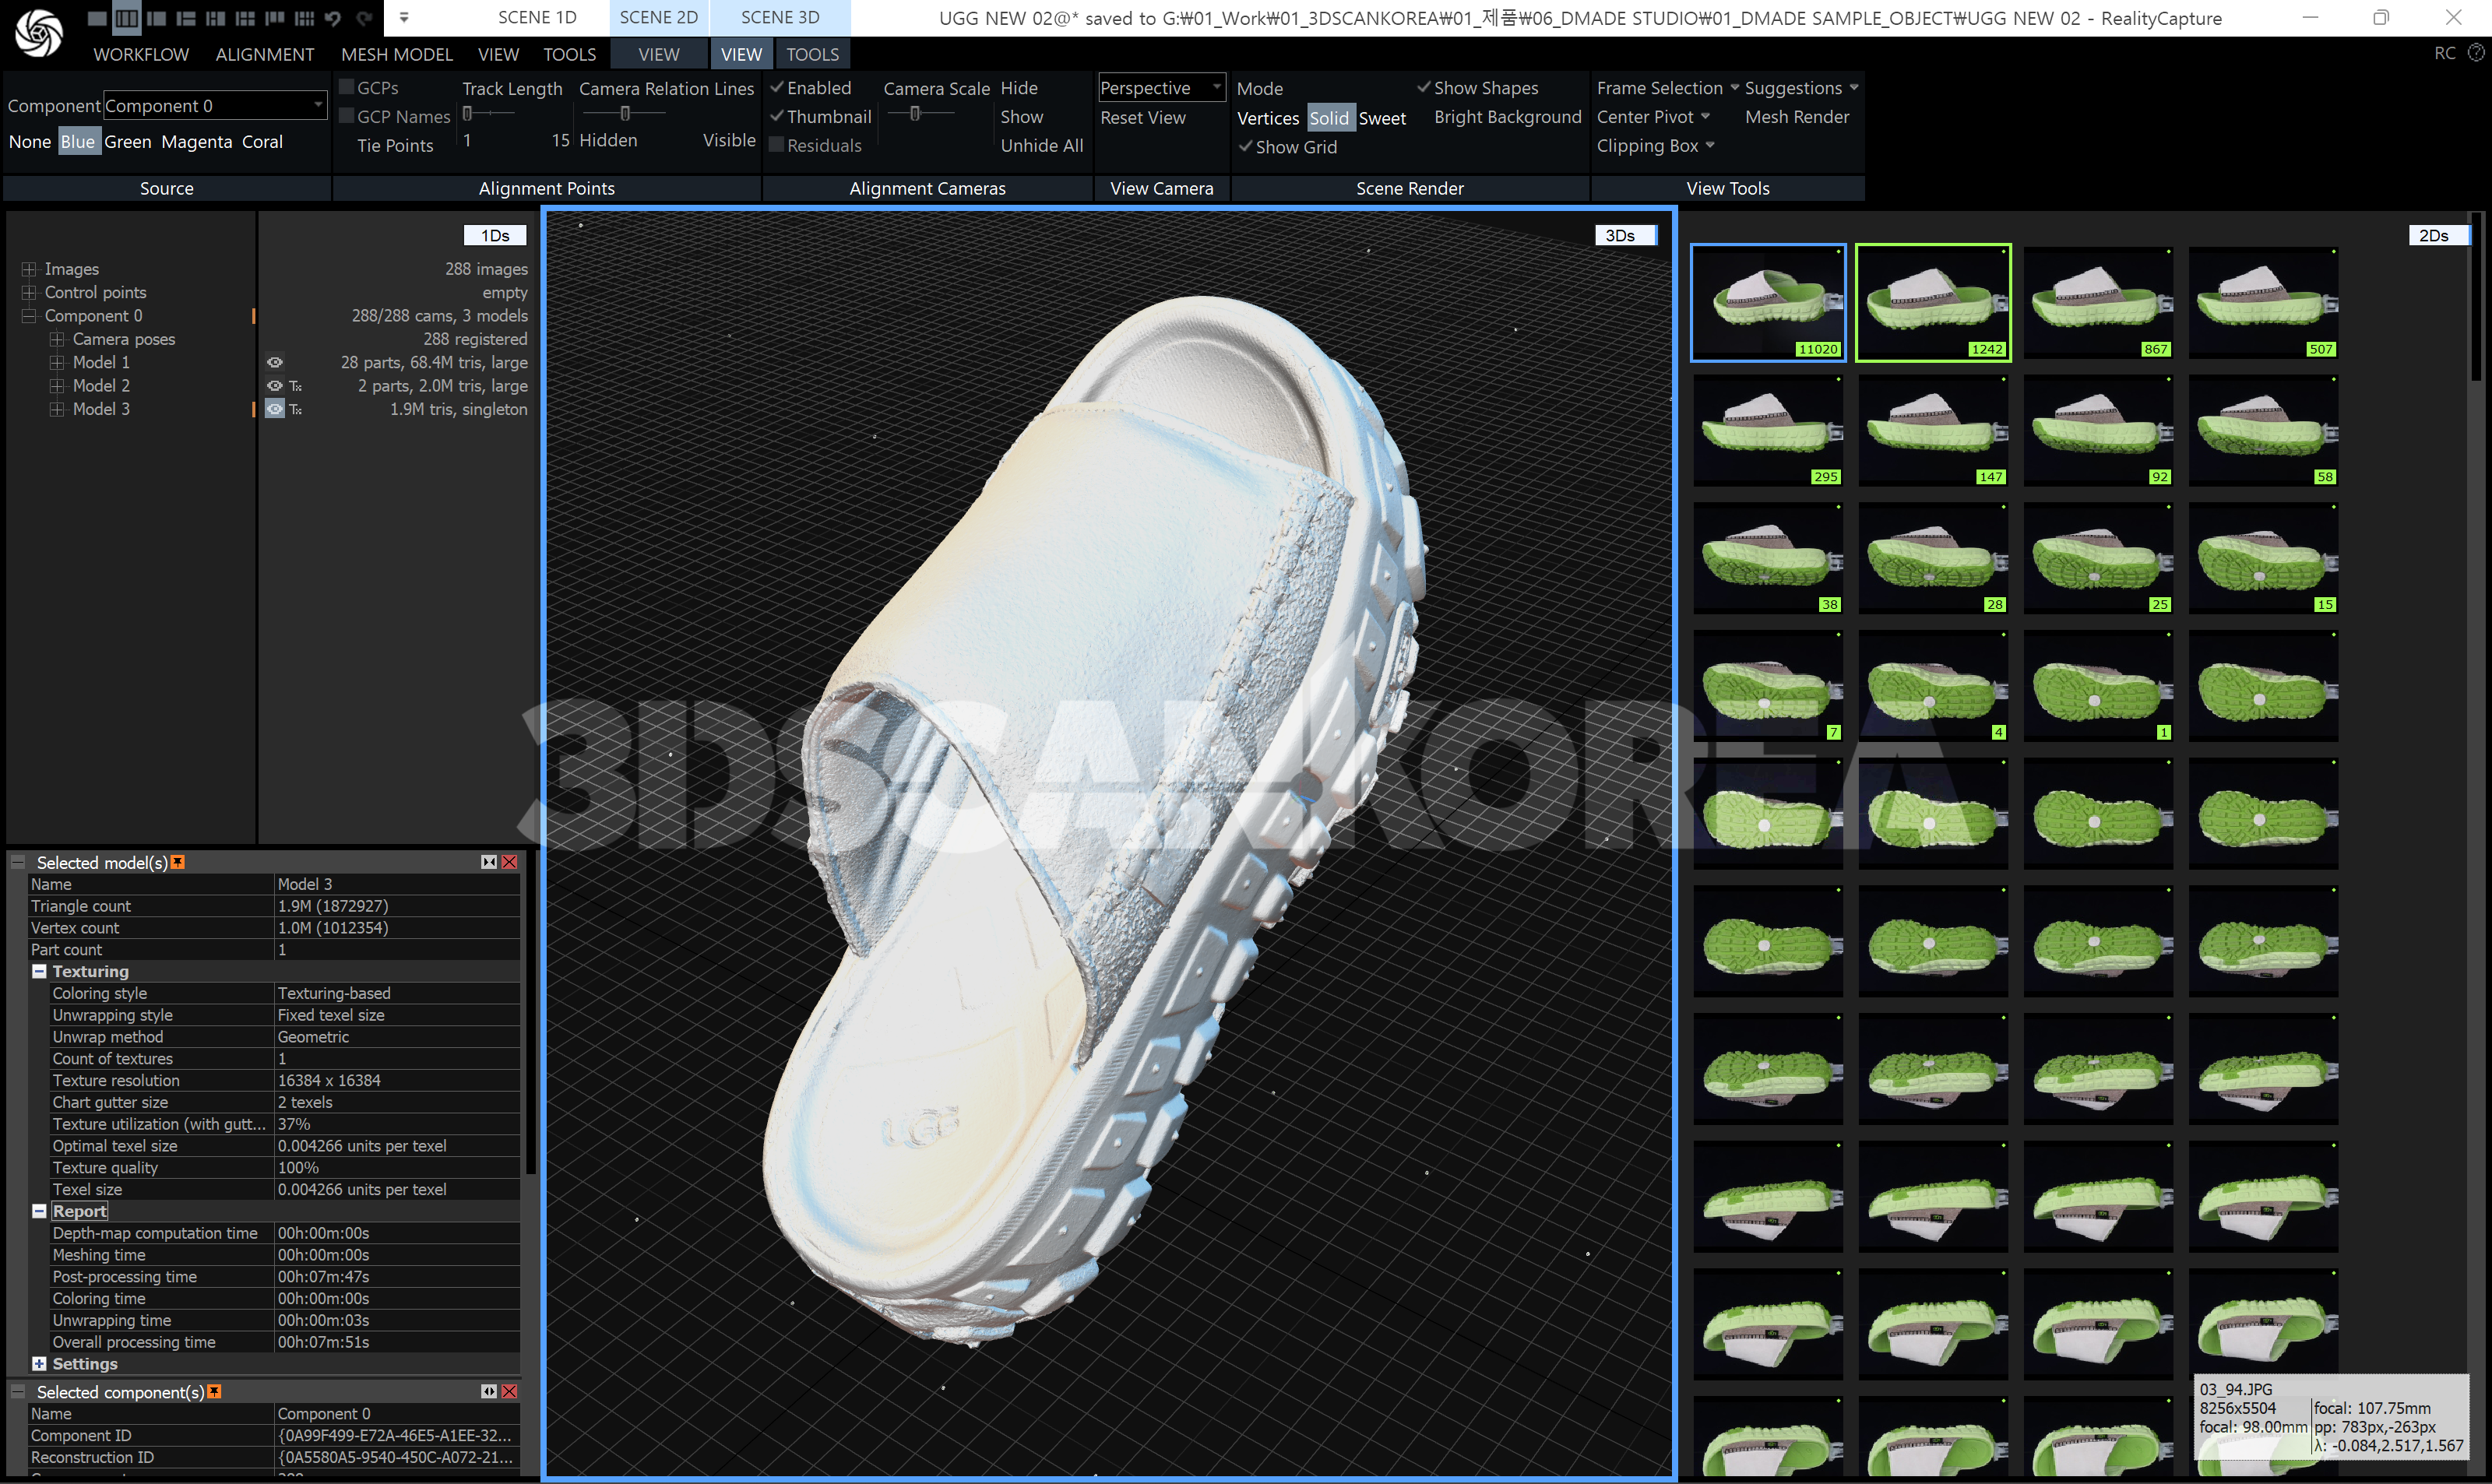
Task: Close the Selected model(s) panel
Action: [x=510, y=862]
